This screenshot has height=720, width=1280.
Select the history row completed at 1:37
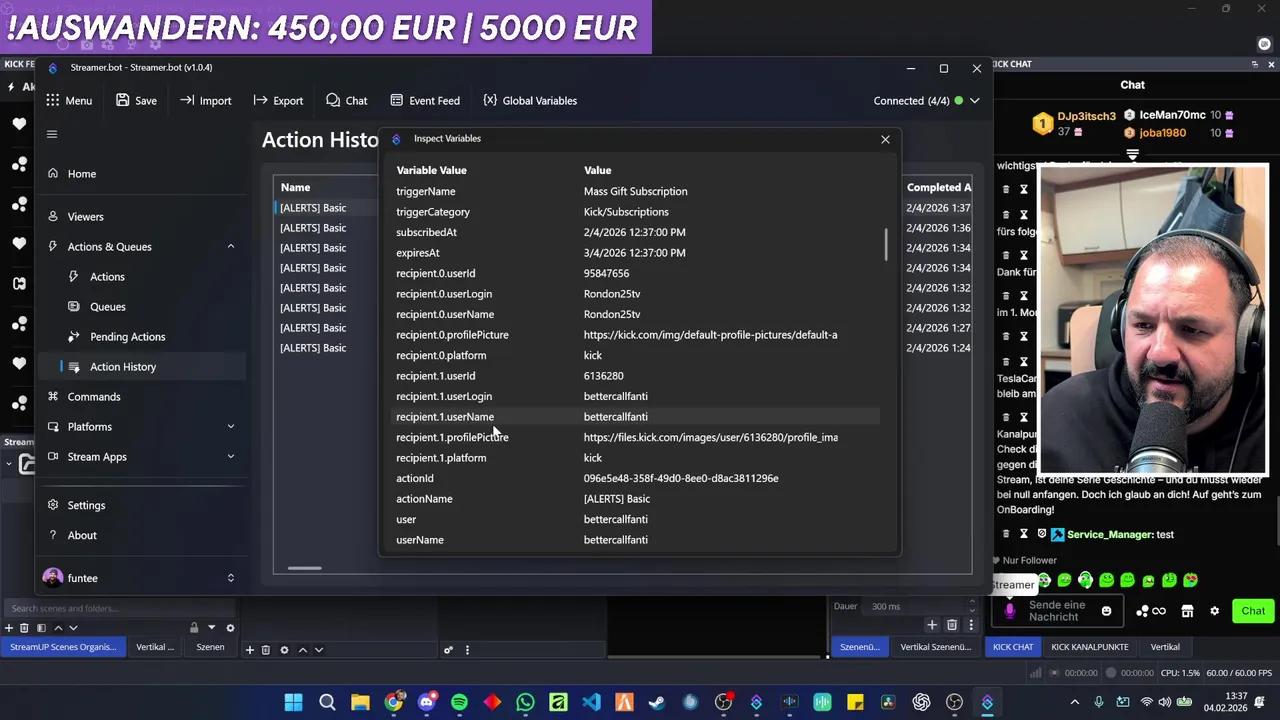(x=624, y=208)
